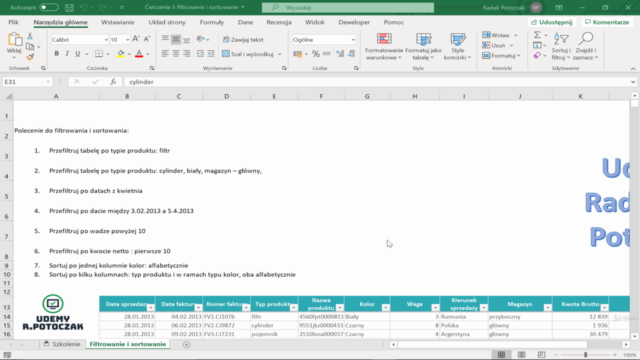Screen dimensions: 640x360
Task: Click the Komentarze button
Action: (x=607, y=22)
